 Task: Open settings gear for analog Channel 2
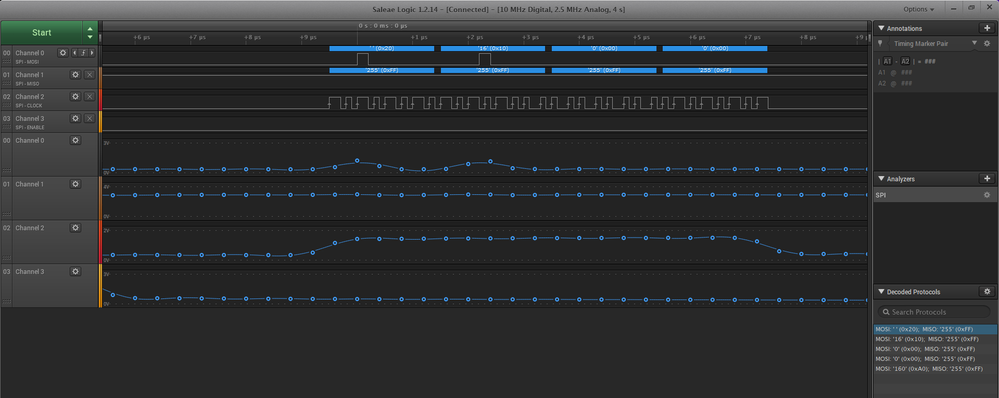pyautogui.click(x=75, y=227)
